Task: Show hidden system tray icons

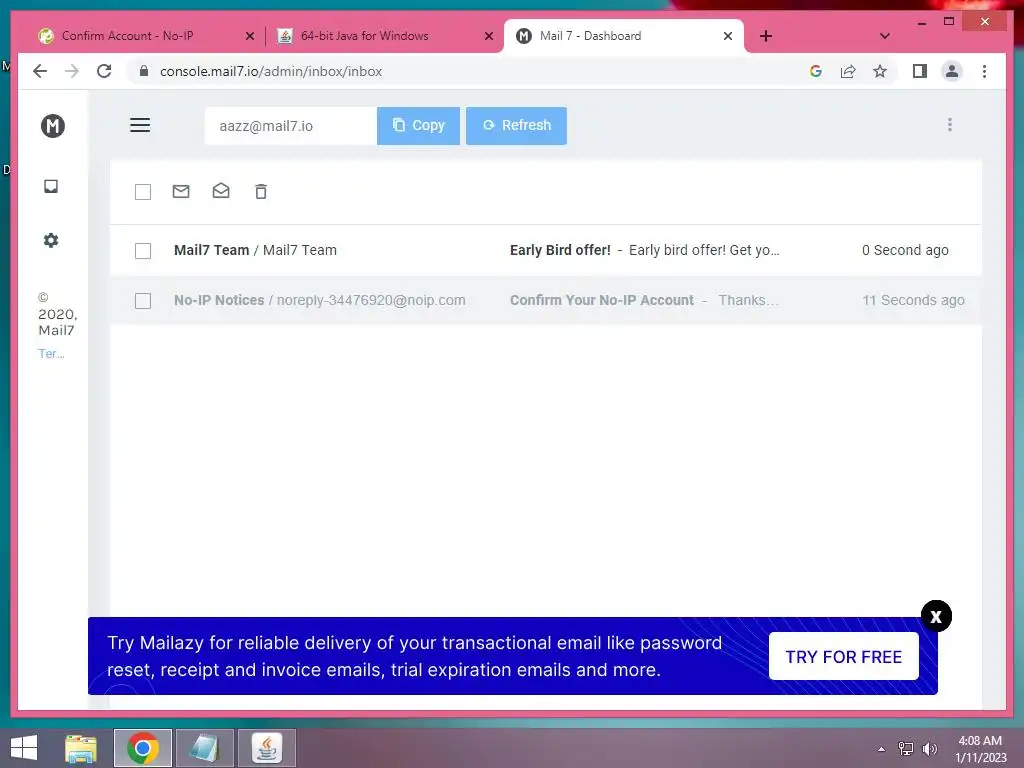Action: [882, 749]
